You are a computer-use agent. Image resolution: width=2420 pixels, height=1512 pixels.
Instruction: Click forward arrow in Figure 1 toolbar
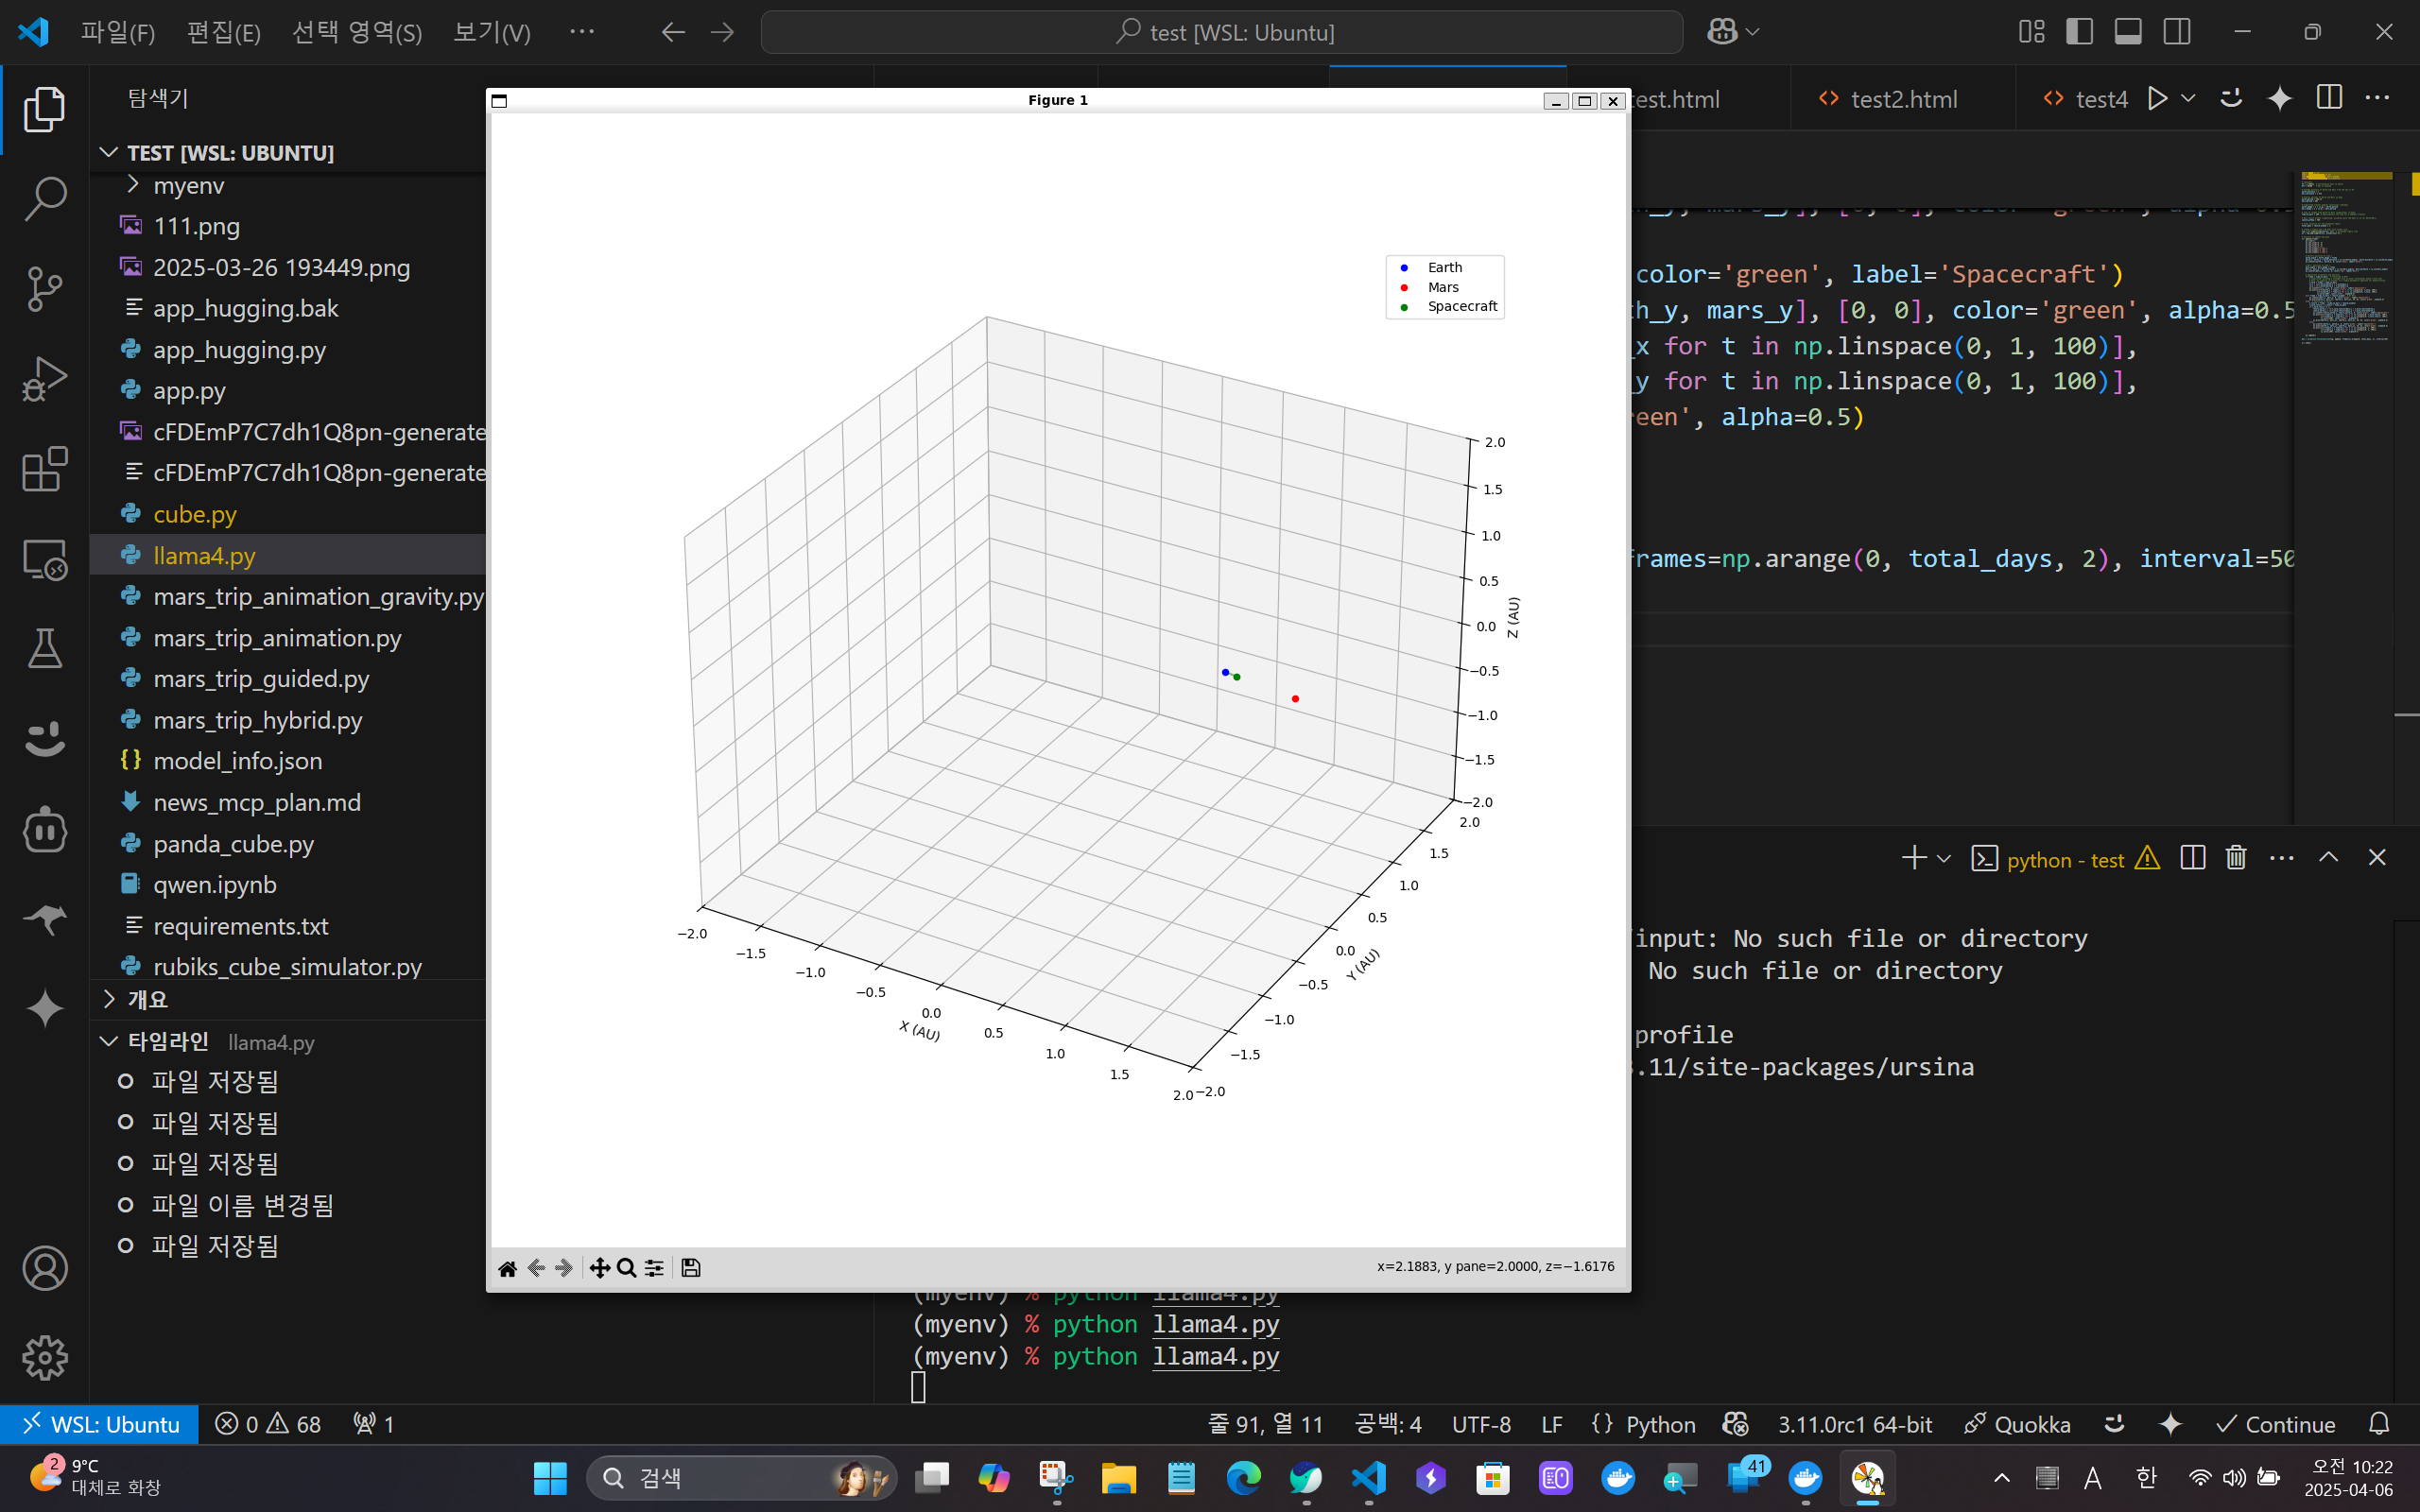pyautogui.click(x=564, y=1268)
